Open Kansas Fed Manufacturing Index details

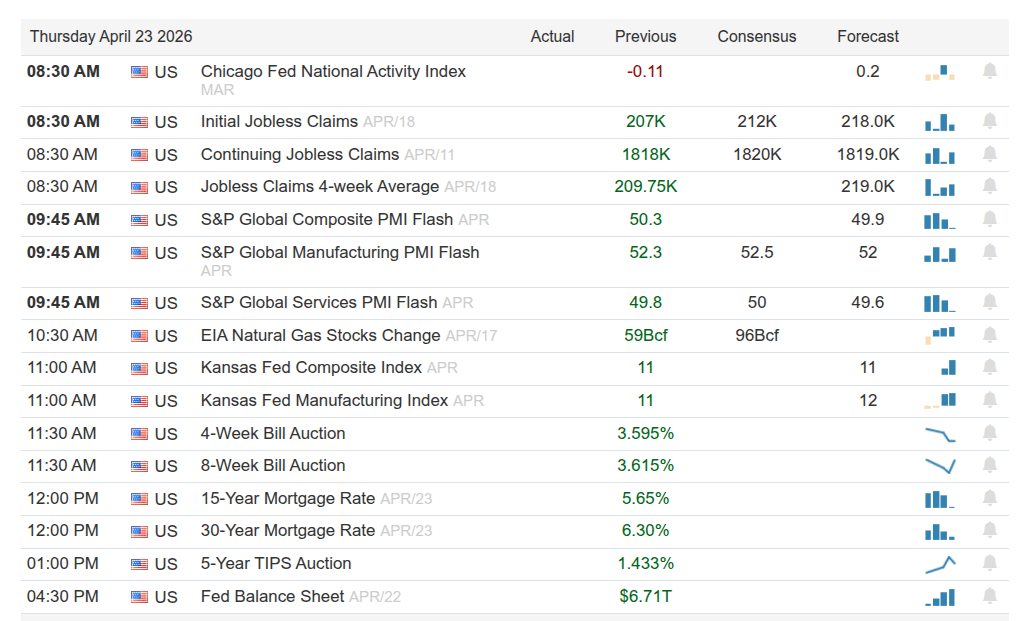324,401
